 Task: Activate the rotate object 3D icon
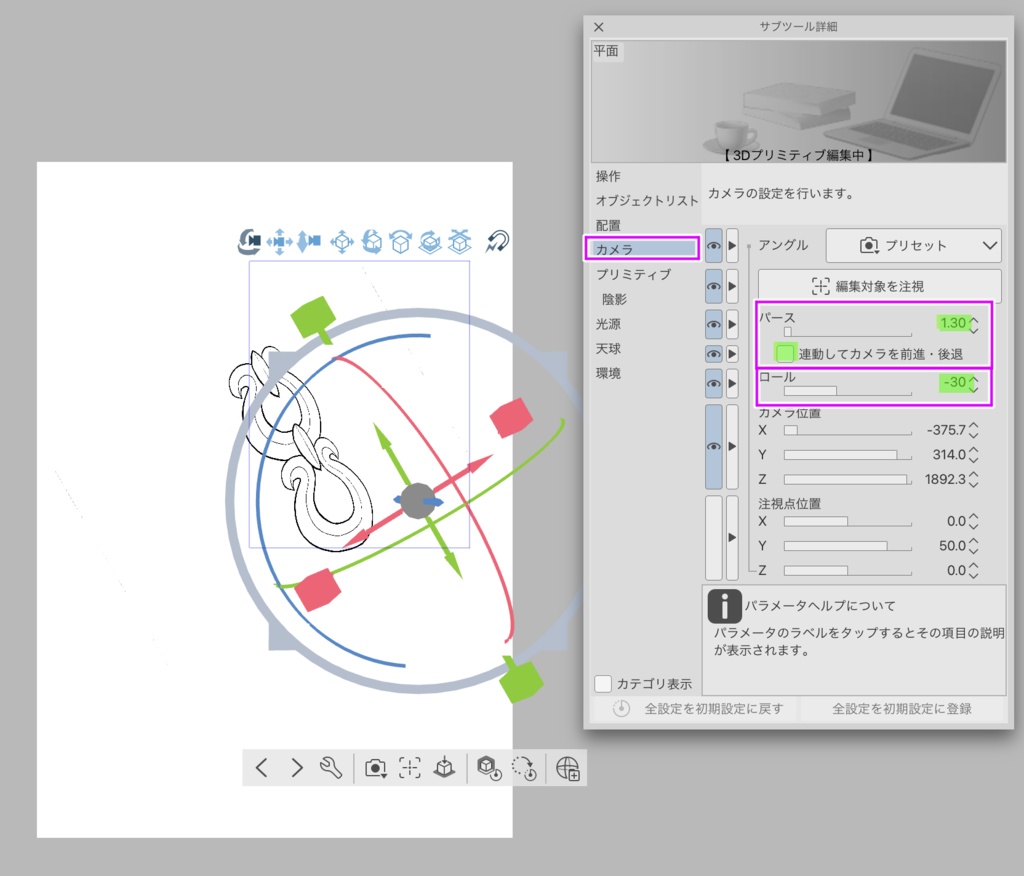point(372,241)
